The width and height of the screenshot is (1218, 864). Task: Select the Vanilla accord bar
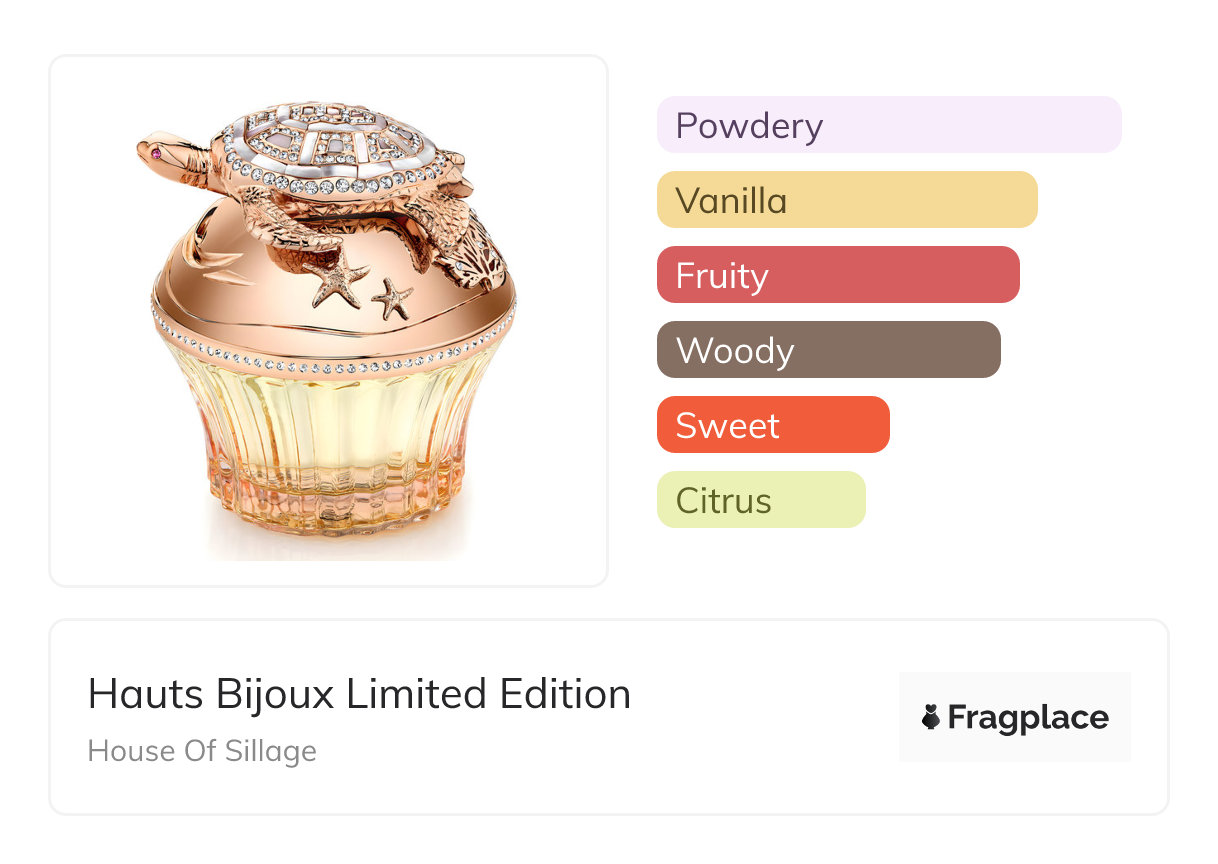pos(847,200)
